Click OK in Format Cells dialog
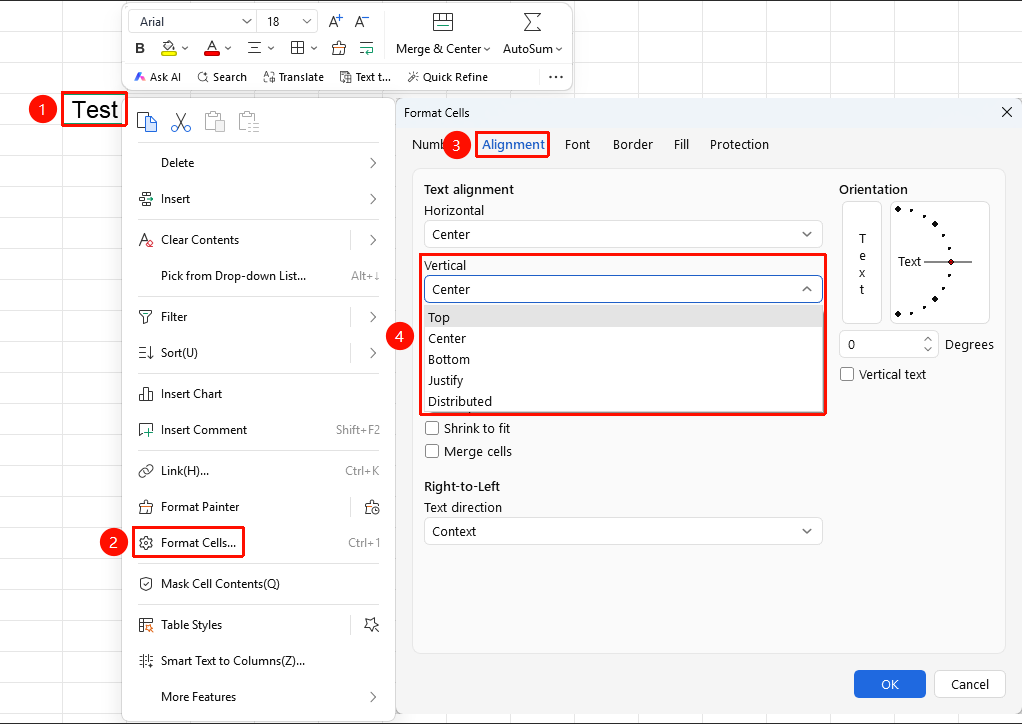1022x724 pixels. (x=890, y=684)
